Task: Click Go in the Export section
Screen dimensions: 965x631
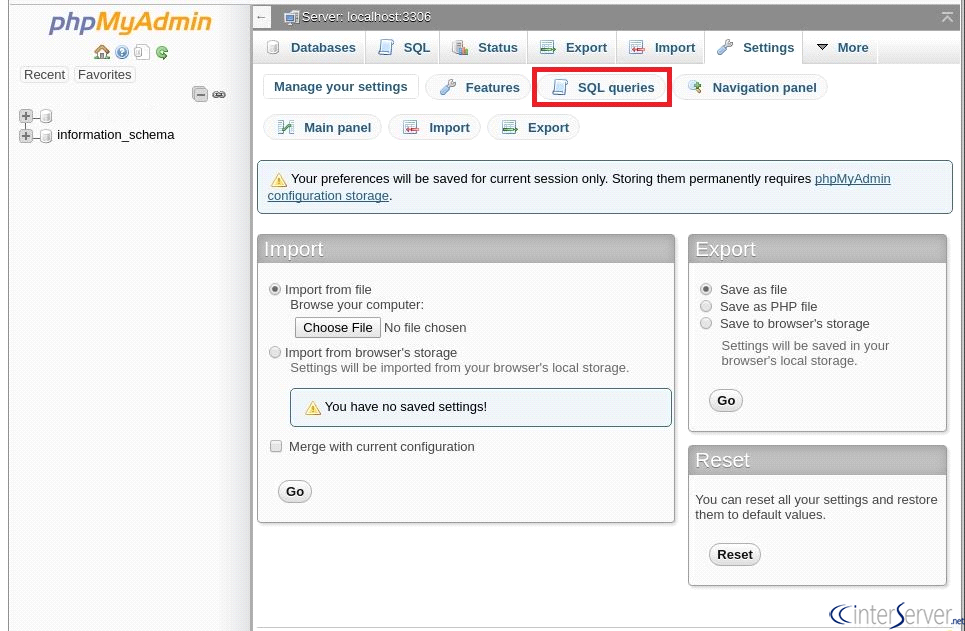Action: [x=726, y=401]
